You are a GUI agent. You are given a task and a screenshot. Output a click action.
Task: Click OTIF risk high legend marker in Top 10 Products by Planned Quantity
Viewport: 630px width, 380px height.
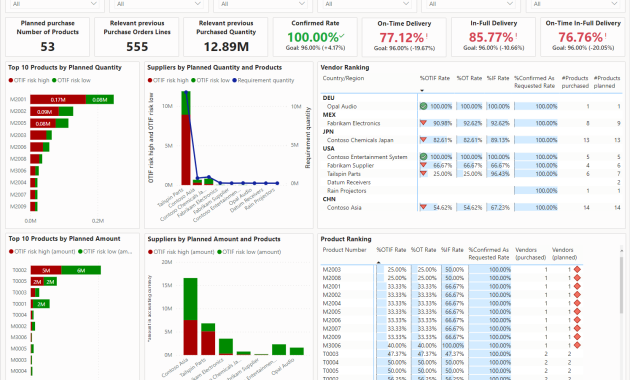(11, 80)
